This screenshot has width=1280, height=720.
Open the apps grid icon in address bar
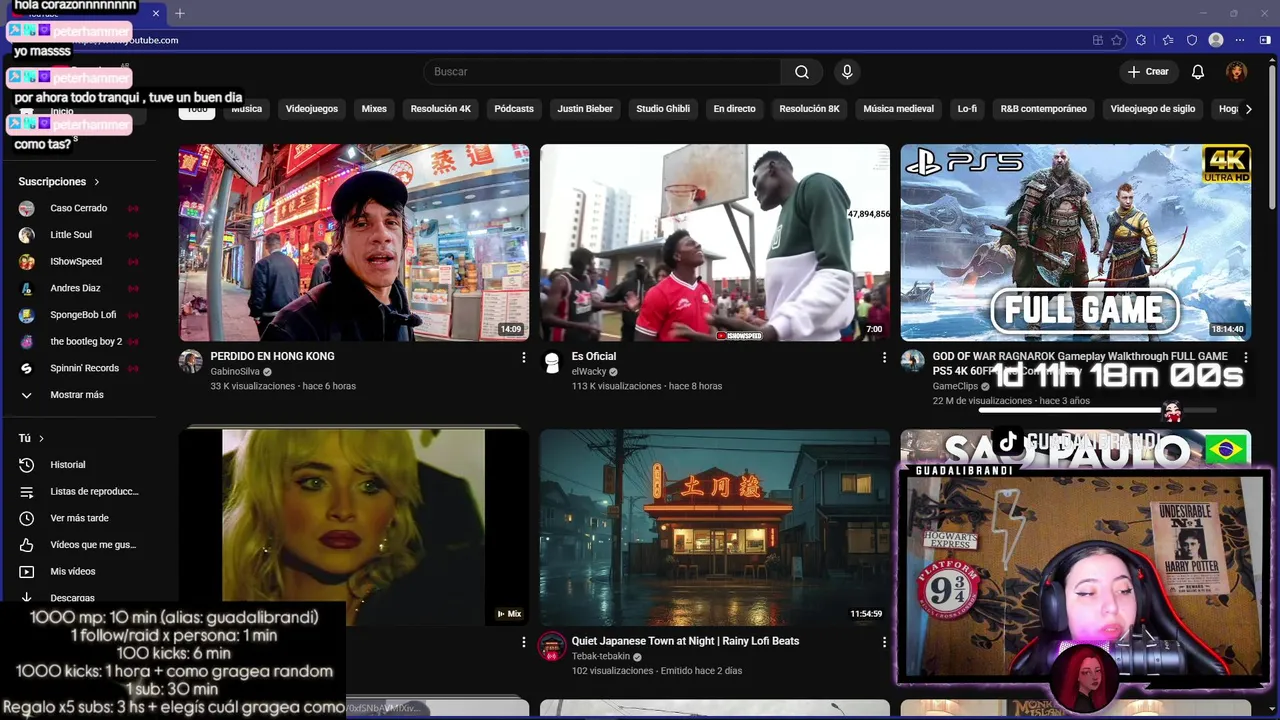(x=1097, y=40)
